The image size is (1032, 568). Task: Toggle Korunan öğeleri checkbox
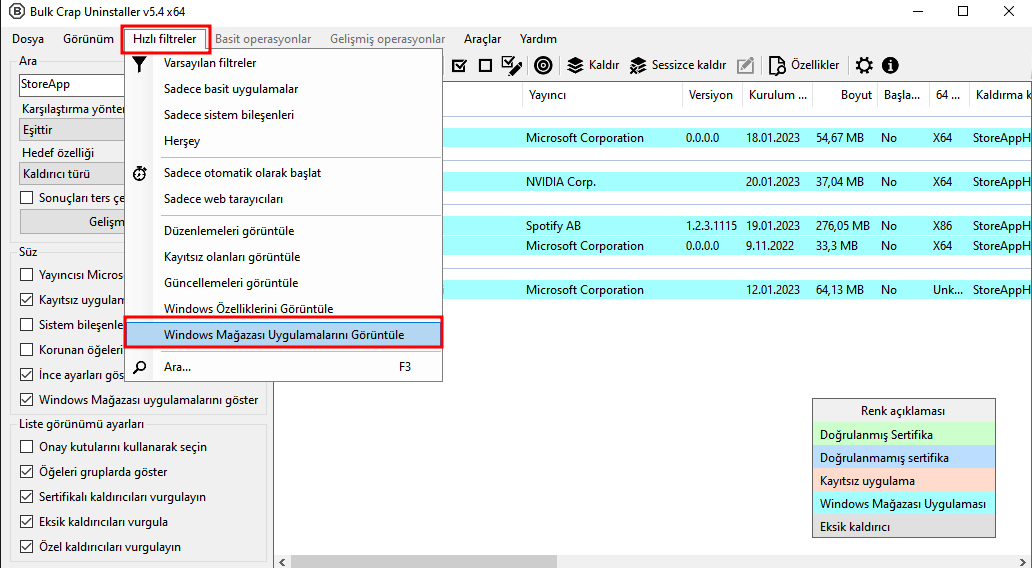pyautogui.click(x=26, y=349)
